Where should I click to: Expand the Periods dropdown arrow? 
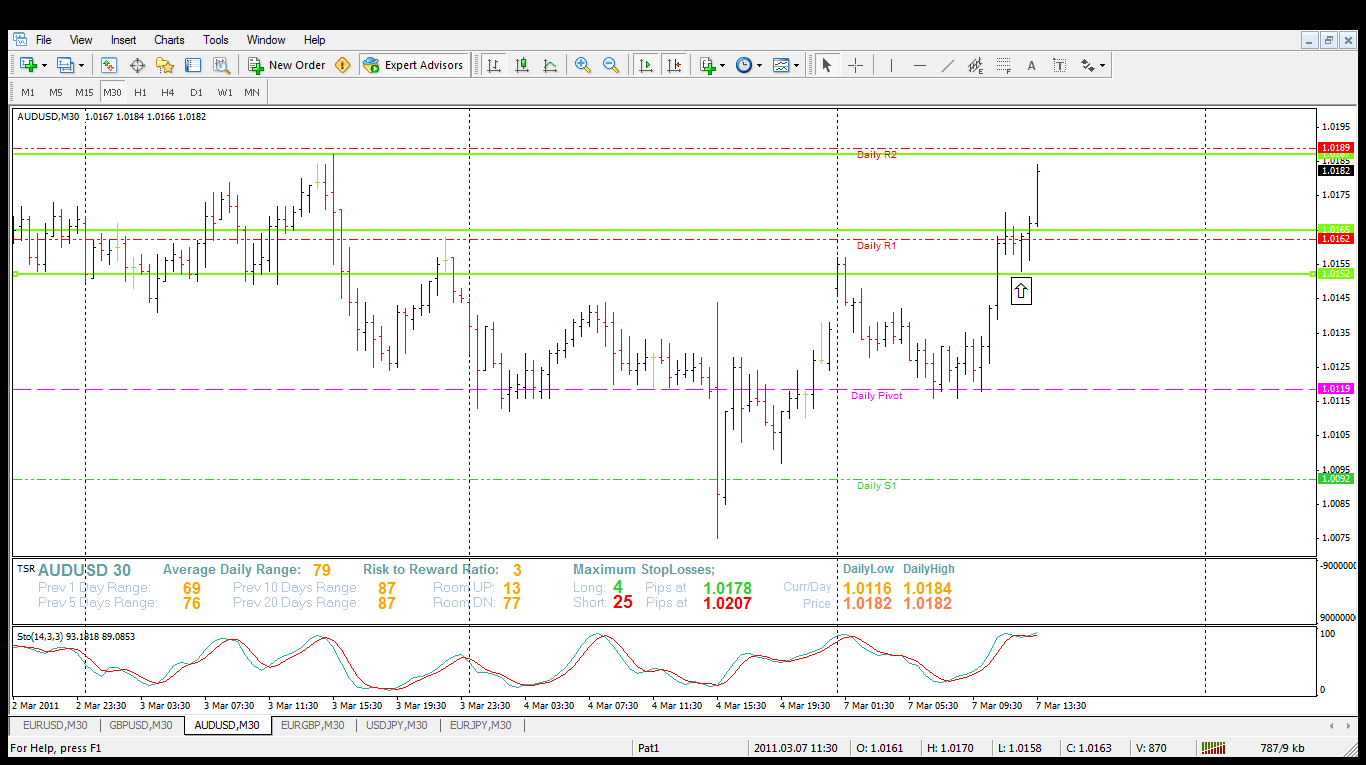click(760, 65)
